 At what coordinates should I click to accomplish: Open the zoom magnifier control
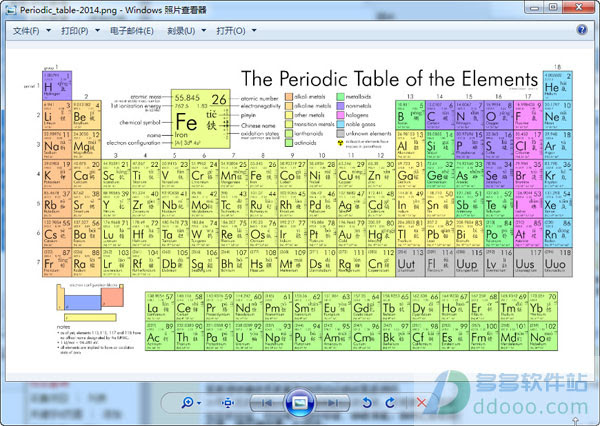(x=188, y=402)
